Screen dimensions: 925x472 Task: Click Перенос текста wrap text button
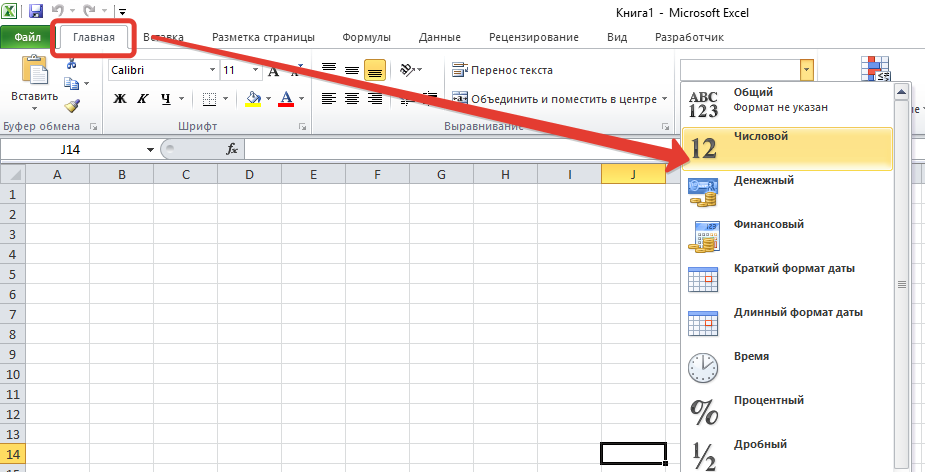click(x=503, y=70)
